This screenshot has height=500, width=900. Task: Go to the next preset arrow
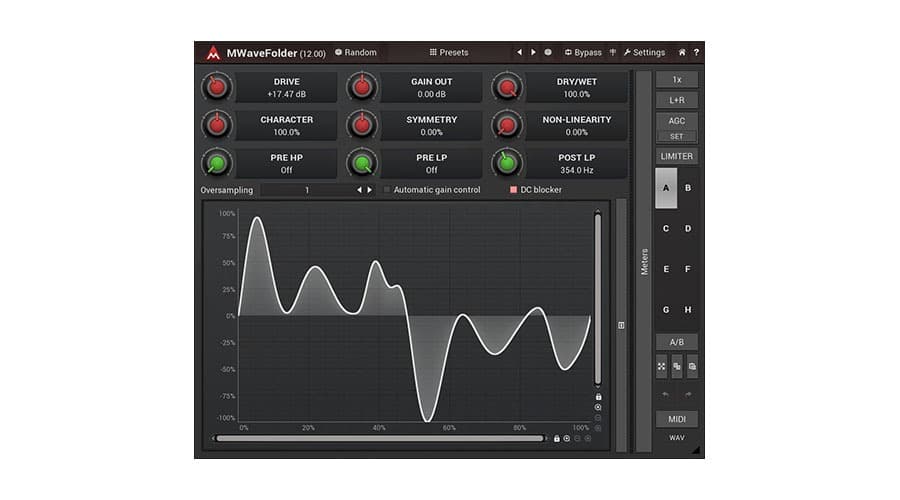pos(533,52)
